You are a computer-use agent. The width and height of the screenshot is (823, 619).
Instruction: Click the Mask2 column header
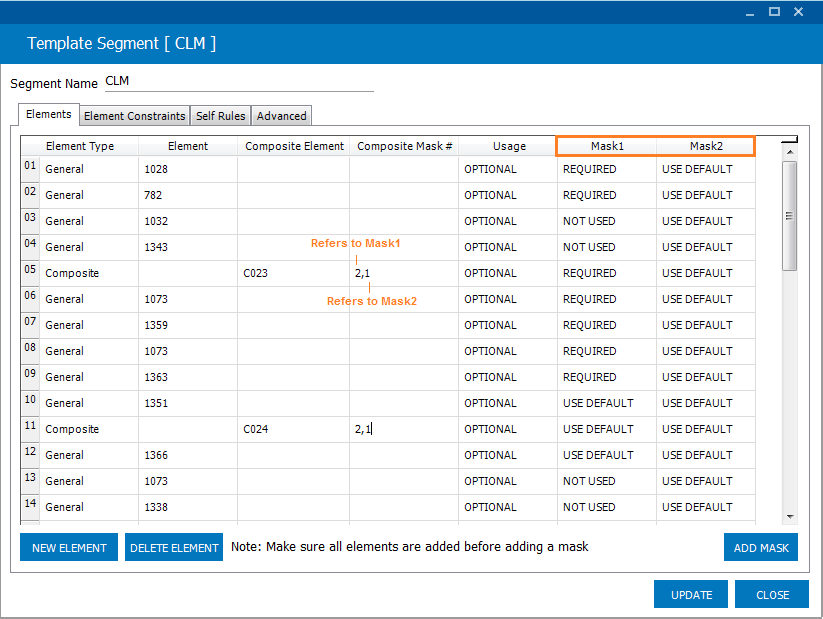706,146
